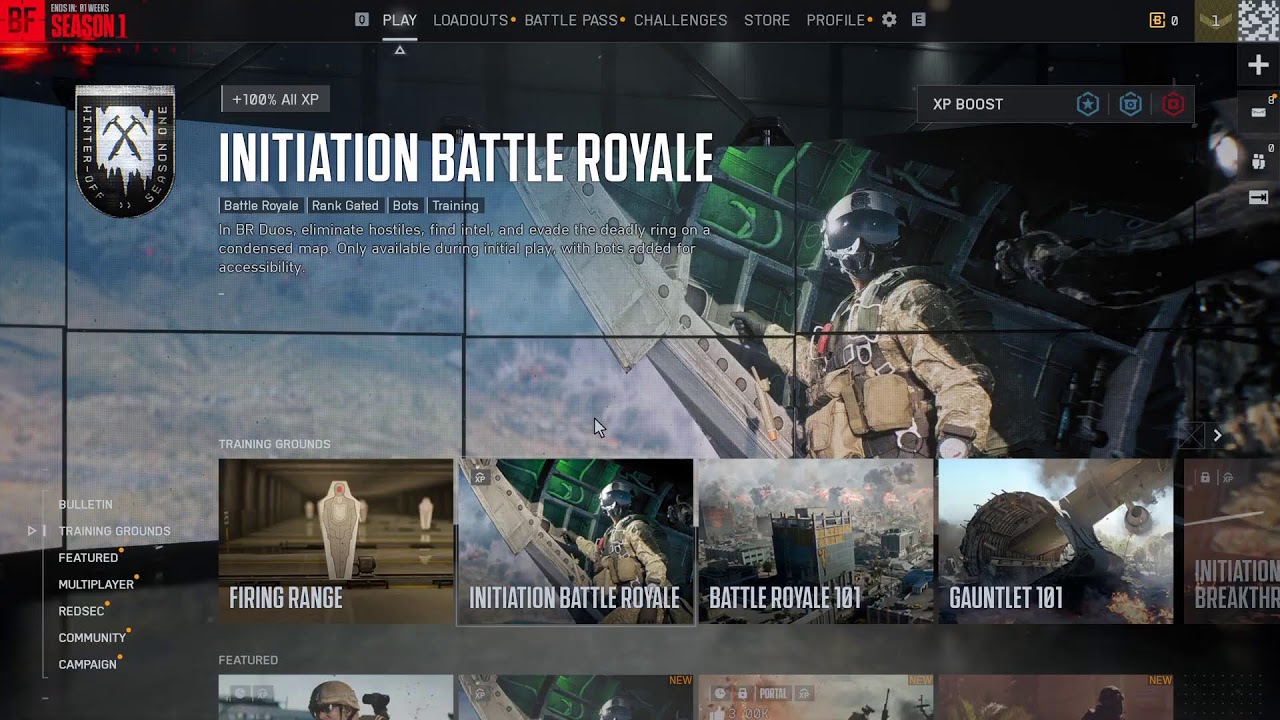Click the collapse side panel arrow icon
The width and height of the screenshot is (1280, 720).
(x=1259, y=198)
